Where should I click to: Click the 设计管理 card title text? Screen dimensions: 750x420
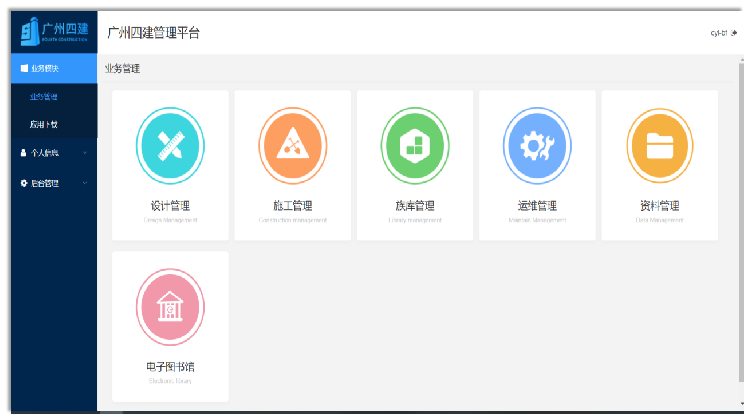point(170,206)
